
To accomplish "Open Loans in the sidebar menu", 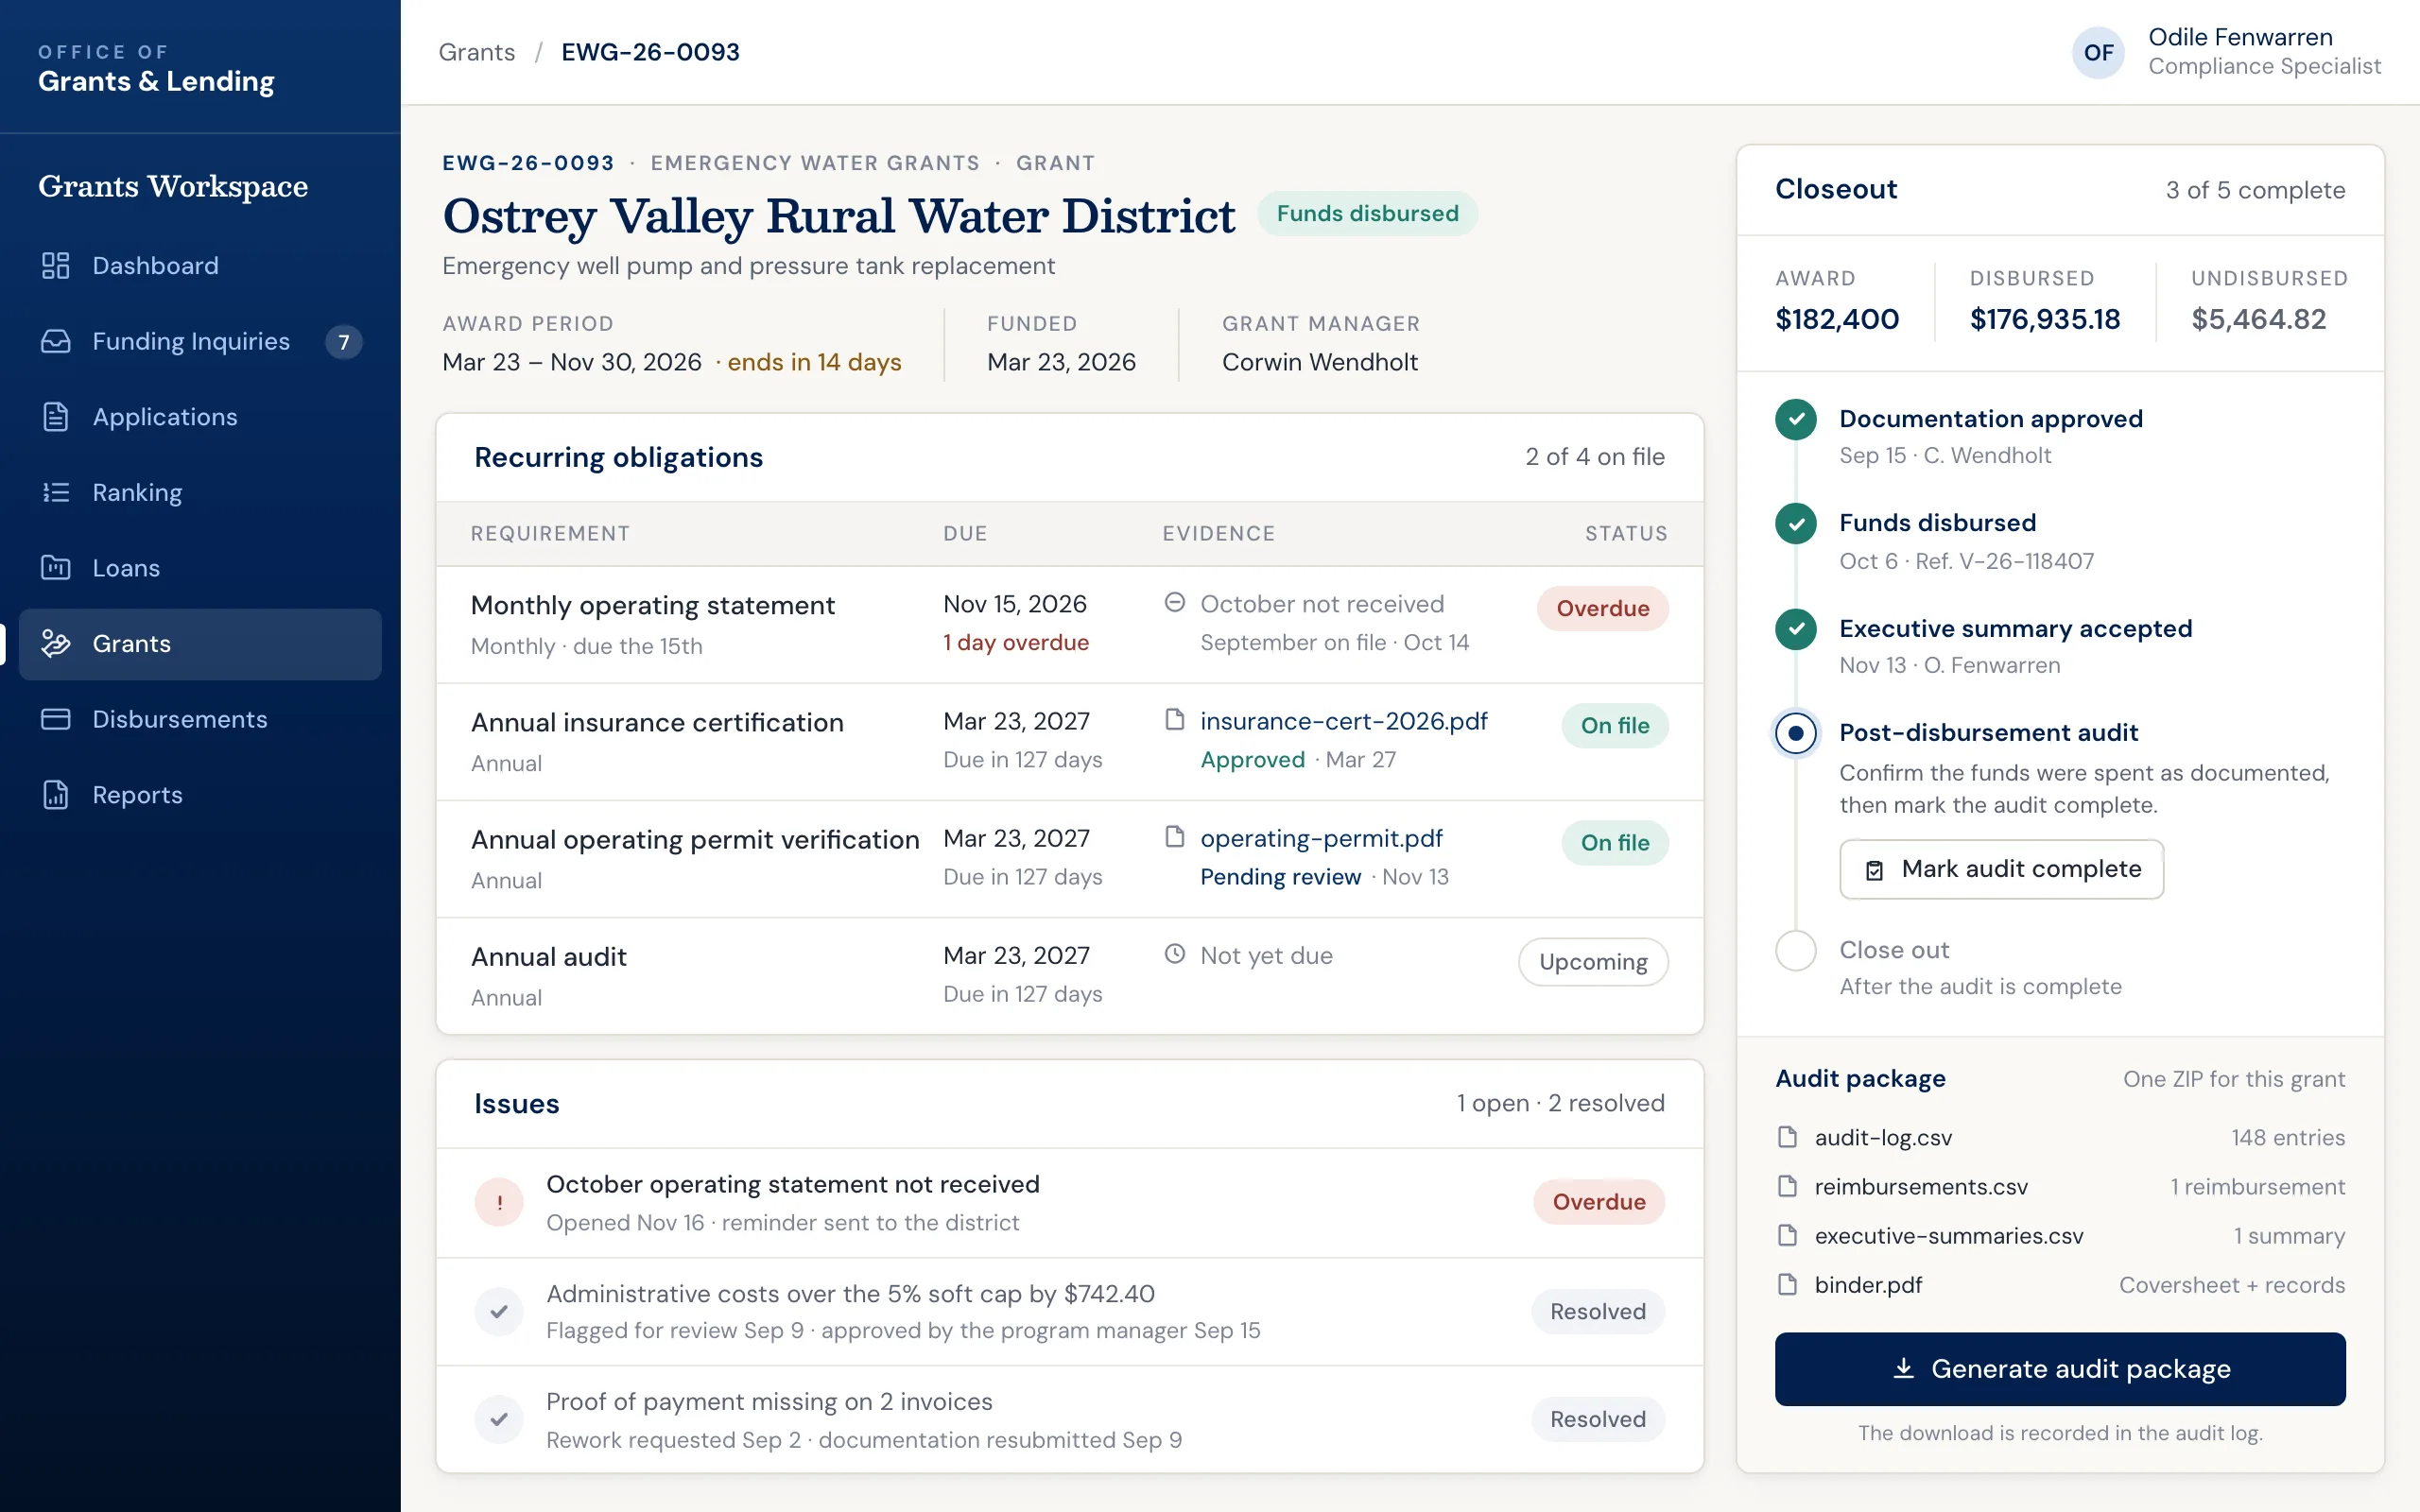I will 200,568.
